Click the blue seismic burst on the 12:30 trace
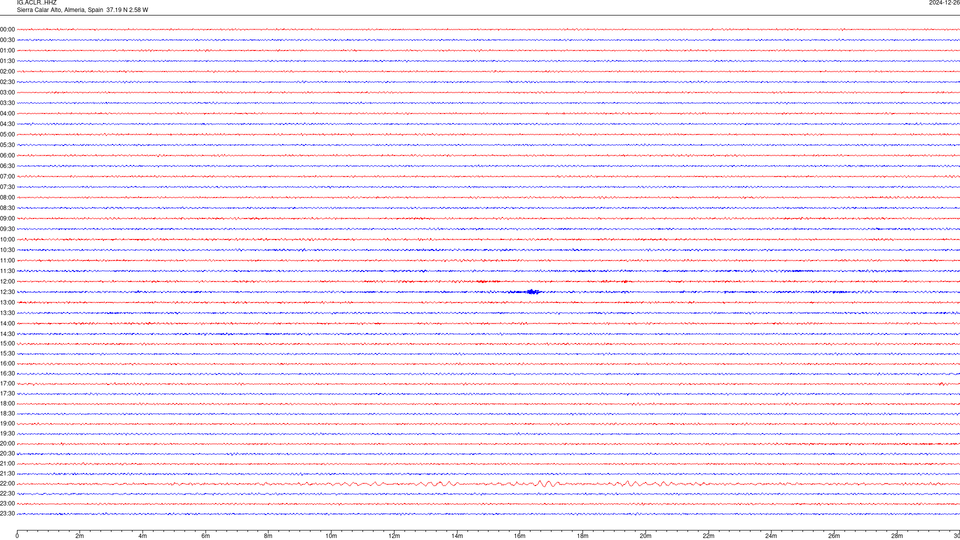Image resolution: width=960 pixels, height=540 pixels. click(x=531, y=292)
